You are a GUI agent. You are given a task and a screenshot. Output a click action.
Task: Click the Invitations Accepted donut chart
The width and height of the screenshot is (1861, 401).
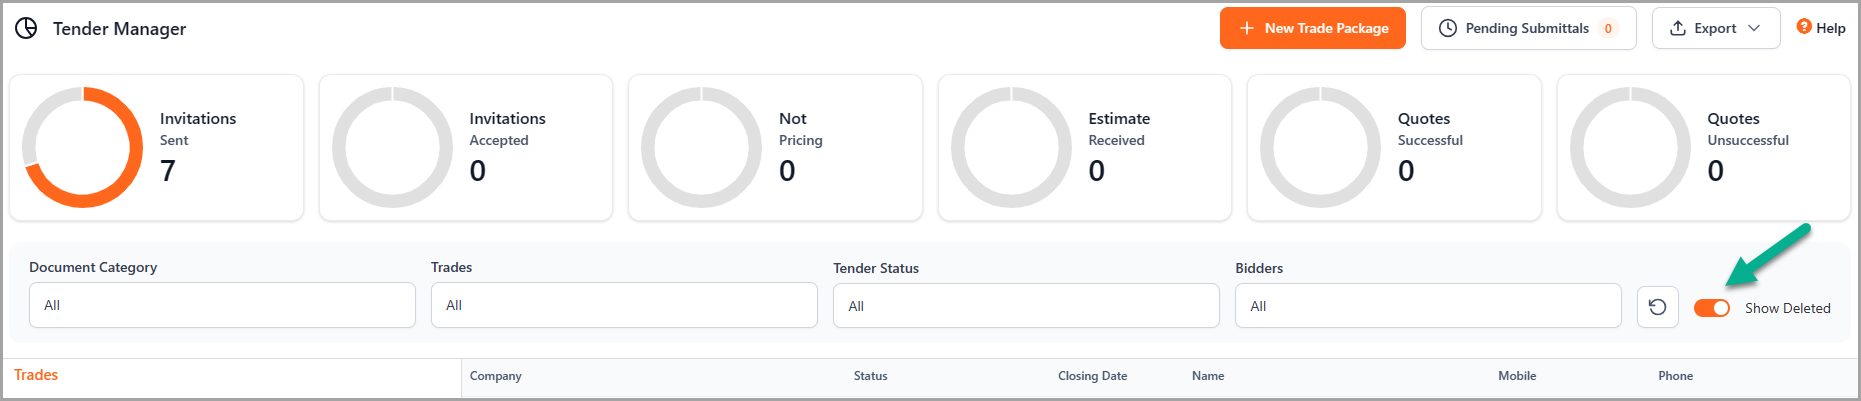pyautogui.click(x=392, y=147)
